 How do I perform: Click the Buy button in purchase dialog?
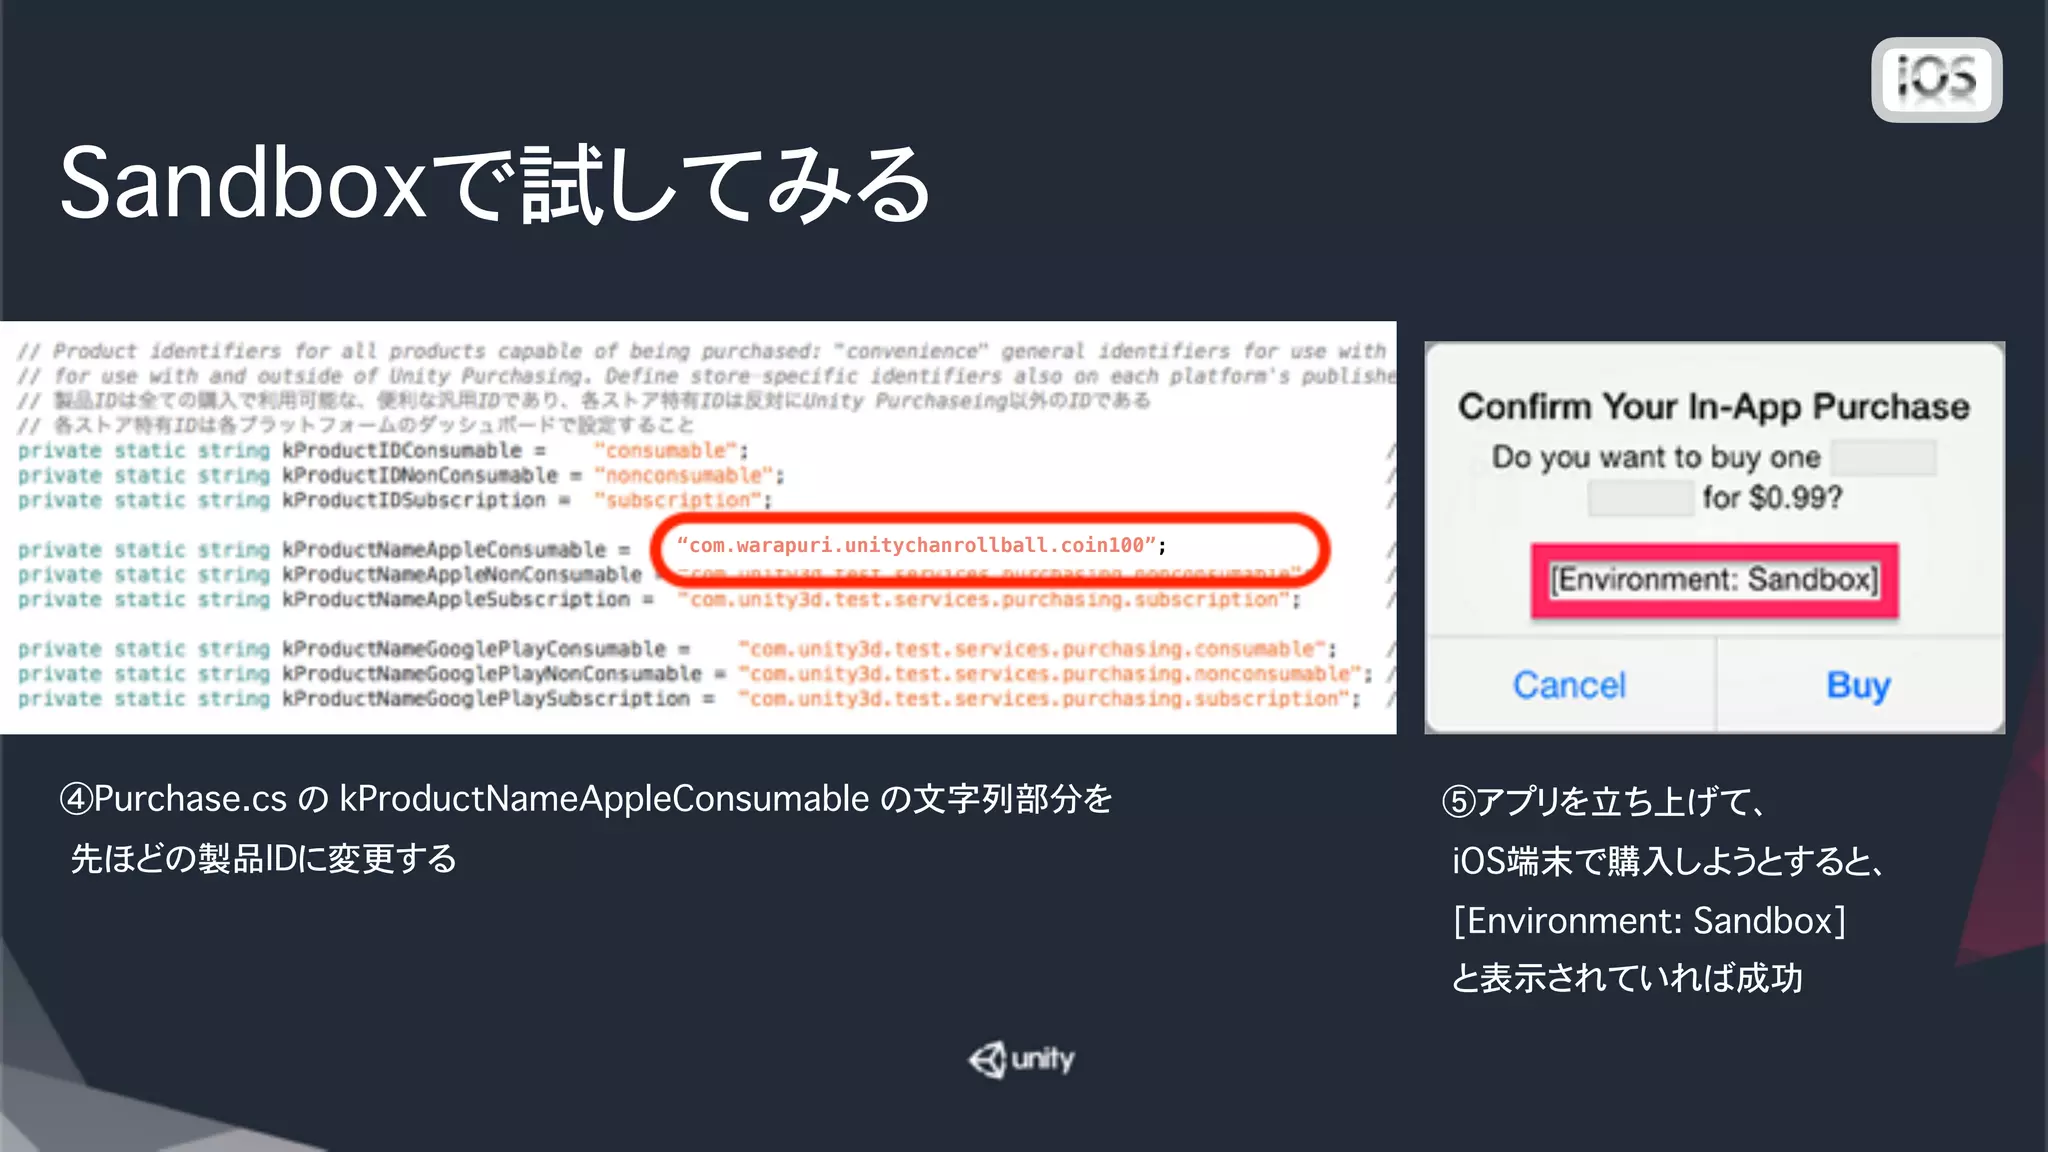tap(1858, 685)
